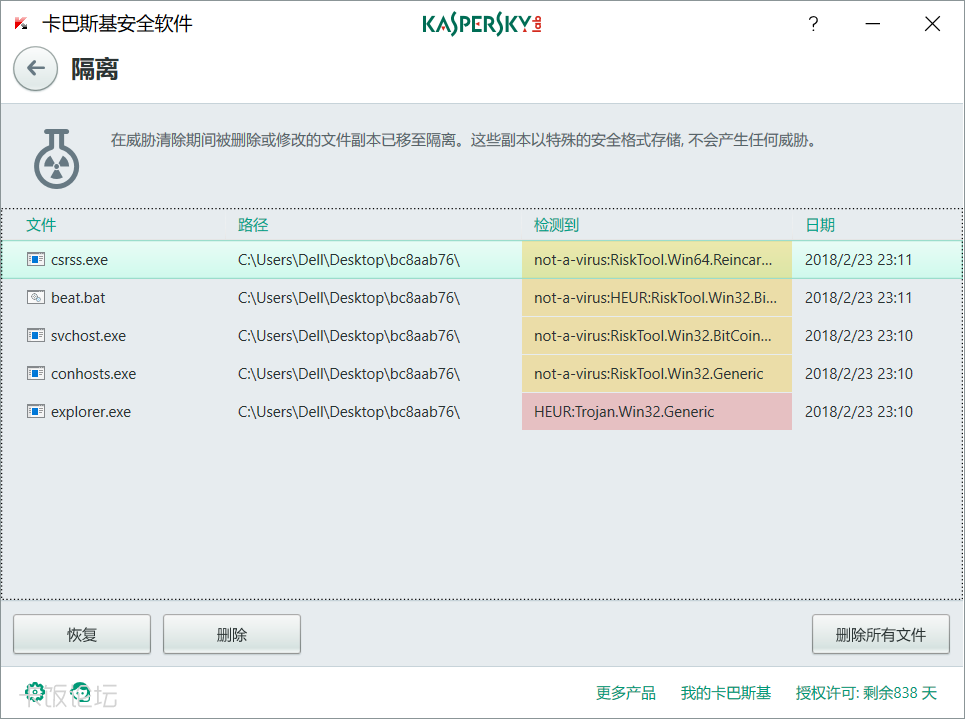Click 删除所有文件 to delete all files
The height and width of the screenshot is (719, 965).
[x=880, y=634]
